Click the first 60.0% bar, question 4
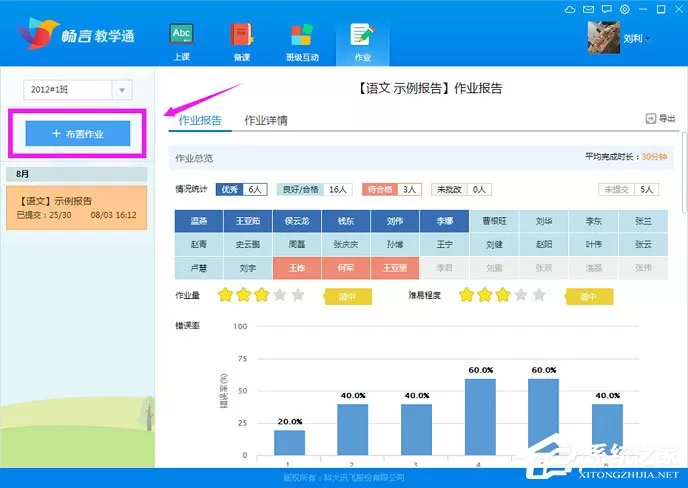 click(x=480, y=417)
